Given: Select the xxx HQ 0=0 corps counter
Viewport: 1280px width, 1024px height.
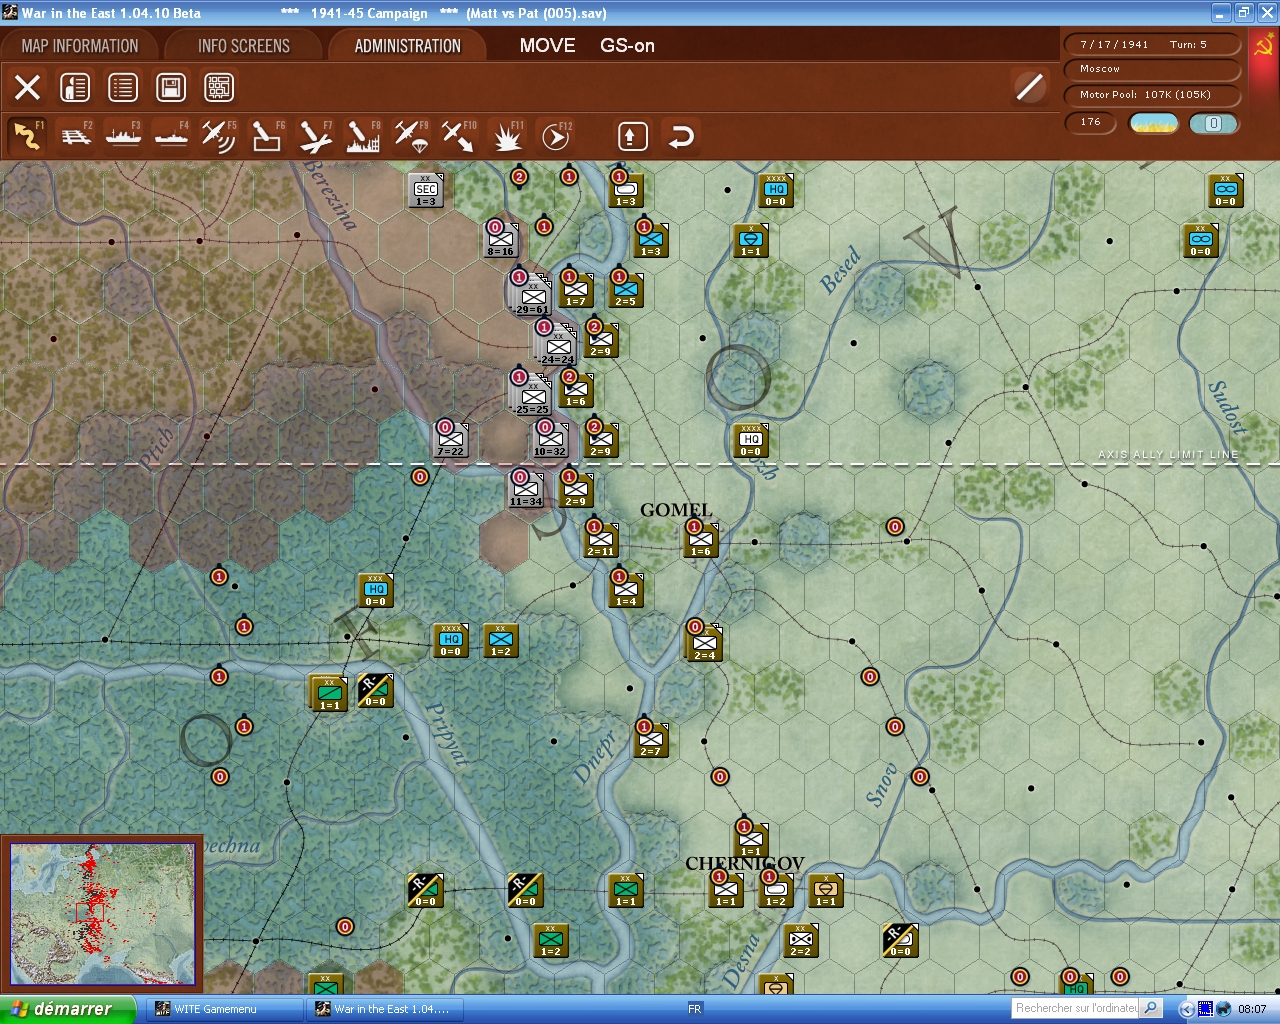Looking at the screenshot, I should coord(376,590).
